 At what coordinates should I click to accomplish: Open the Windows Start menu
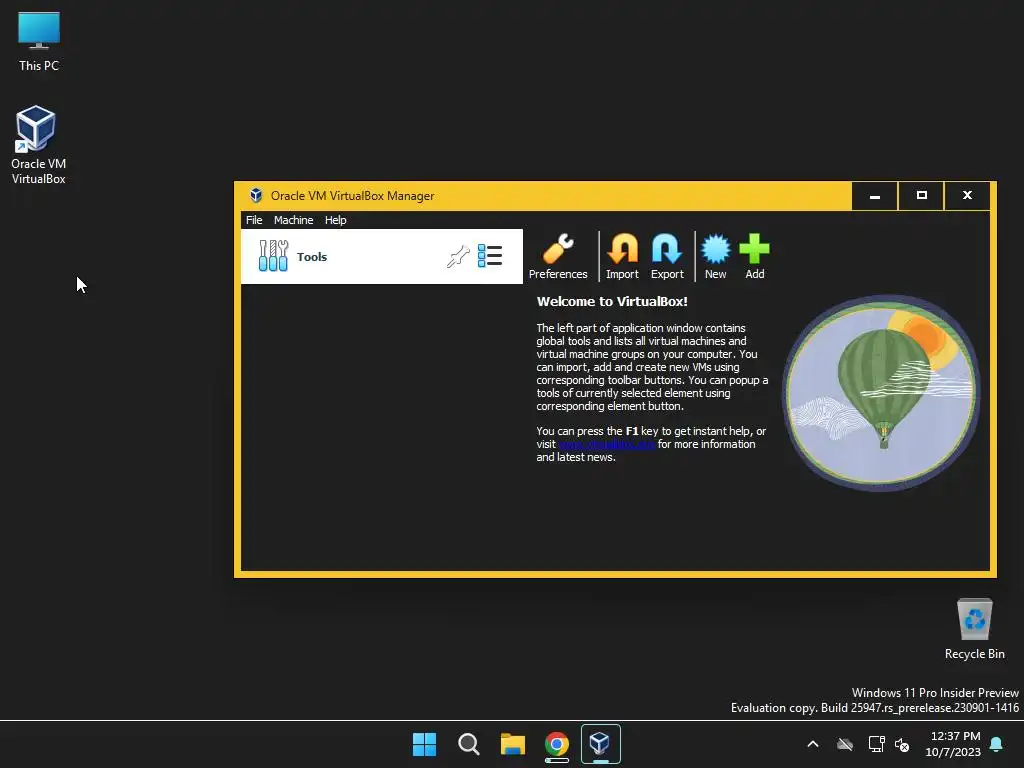point(424,744)
